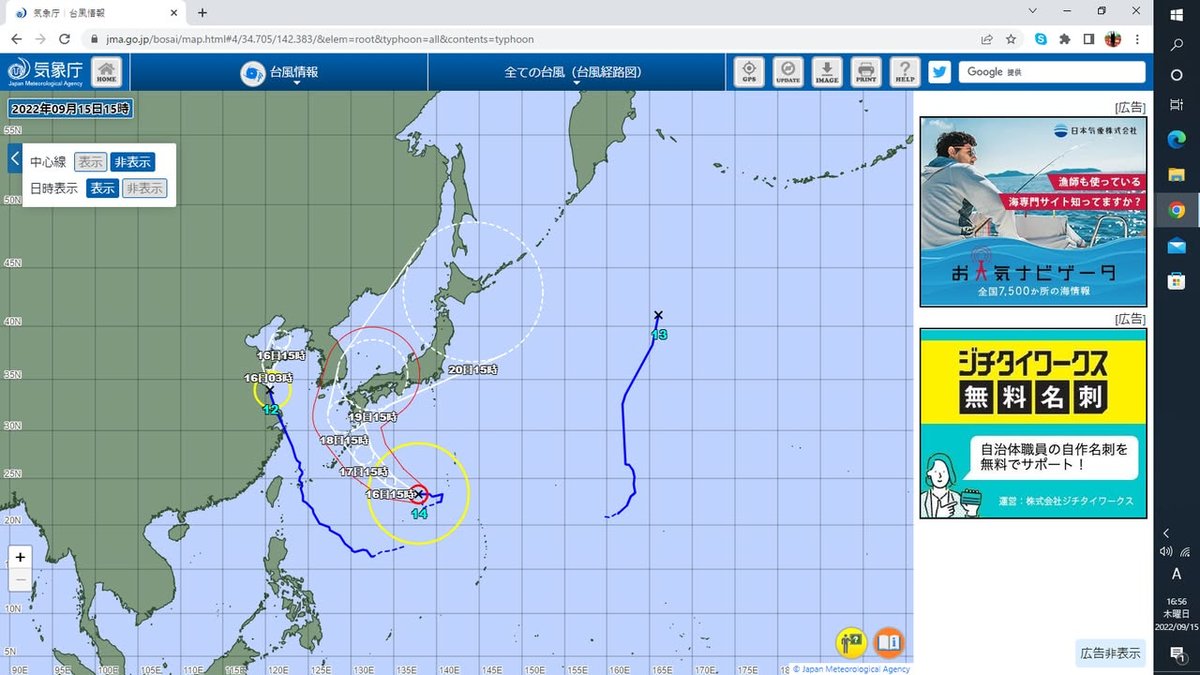Click the yellow teacher guide icon

pyautogui.click(x=851, y=641)
